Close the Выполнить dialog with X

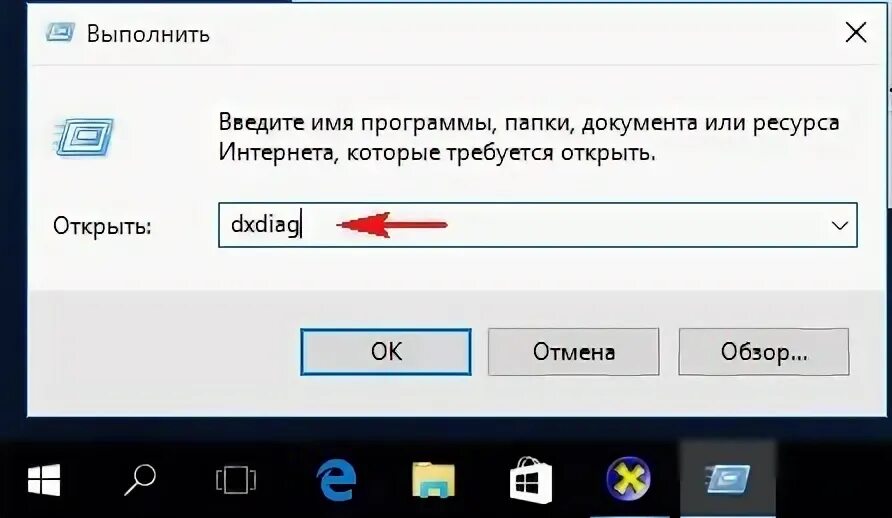pyautogui.click(x=856, y=33)
